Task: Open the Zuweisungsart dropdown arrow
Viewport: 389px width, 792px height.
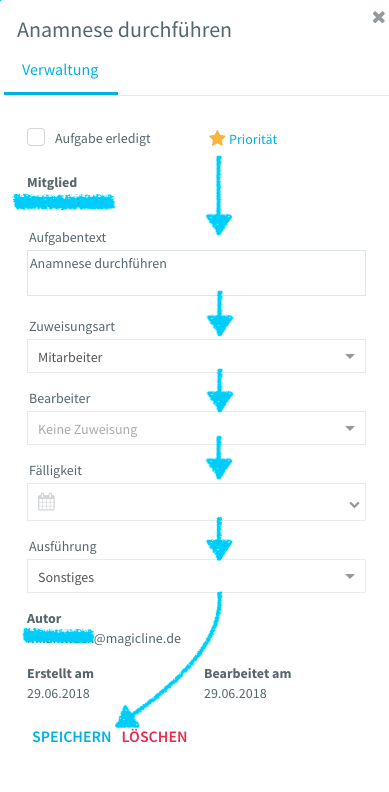Action: (350, 357)
